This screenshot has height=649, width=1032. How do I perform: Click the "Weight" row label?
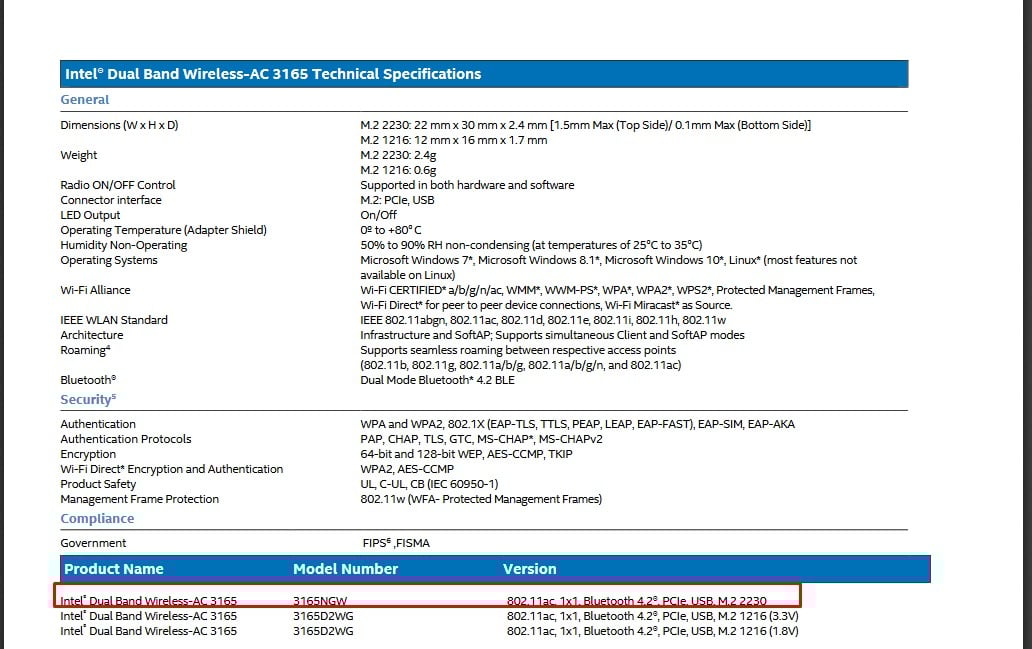(78, 155)
